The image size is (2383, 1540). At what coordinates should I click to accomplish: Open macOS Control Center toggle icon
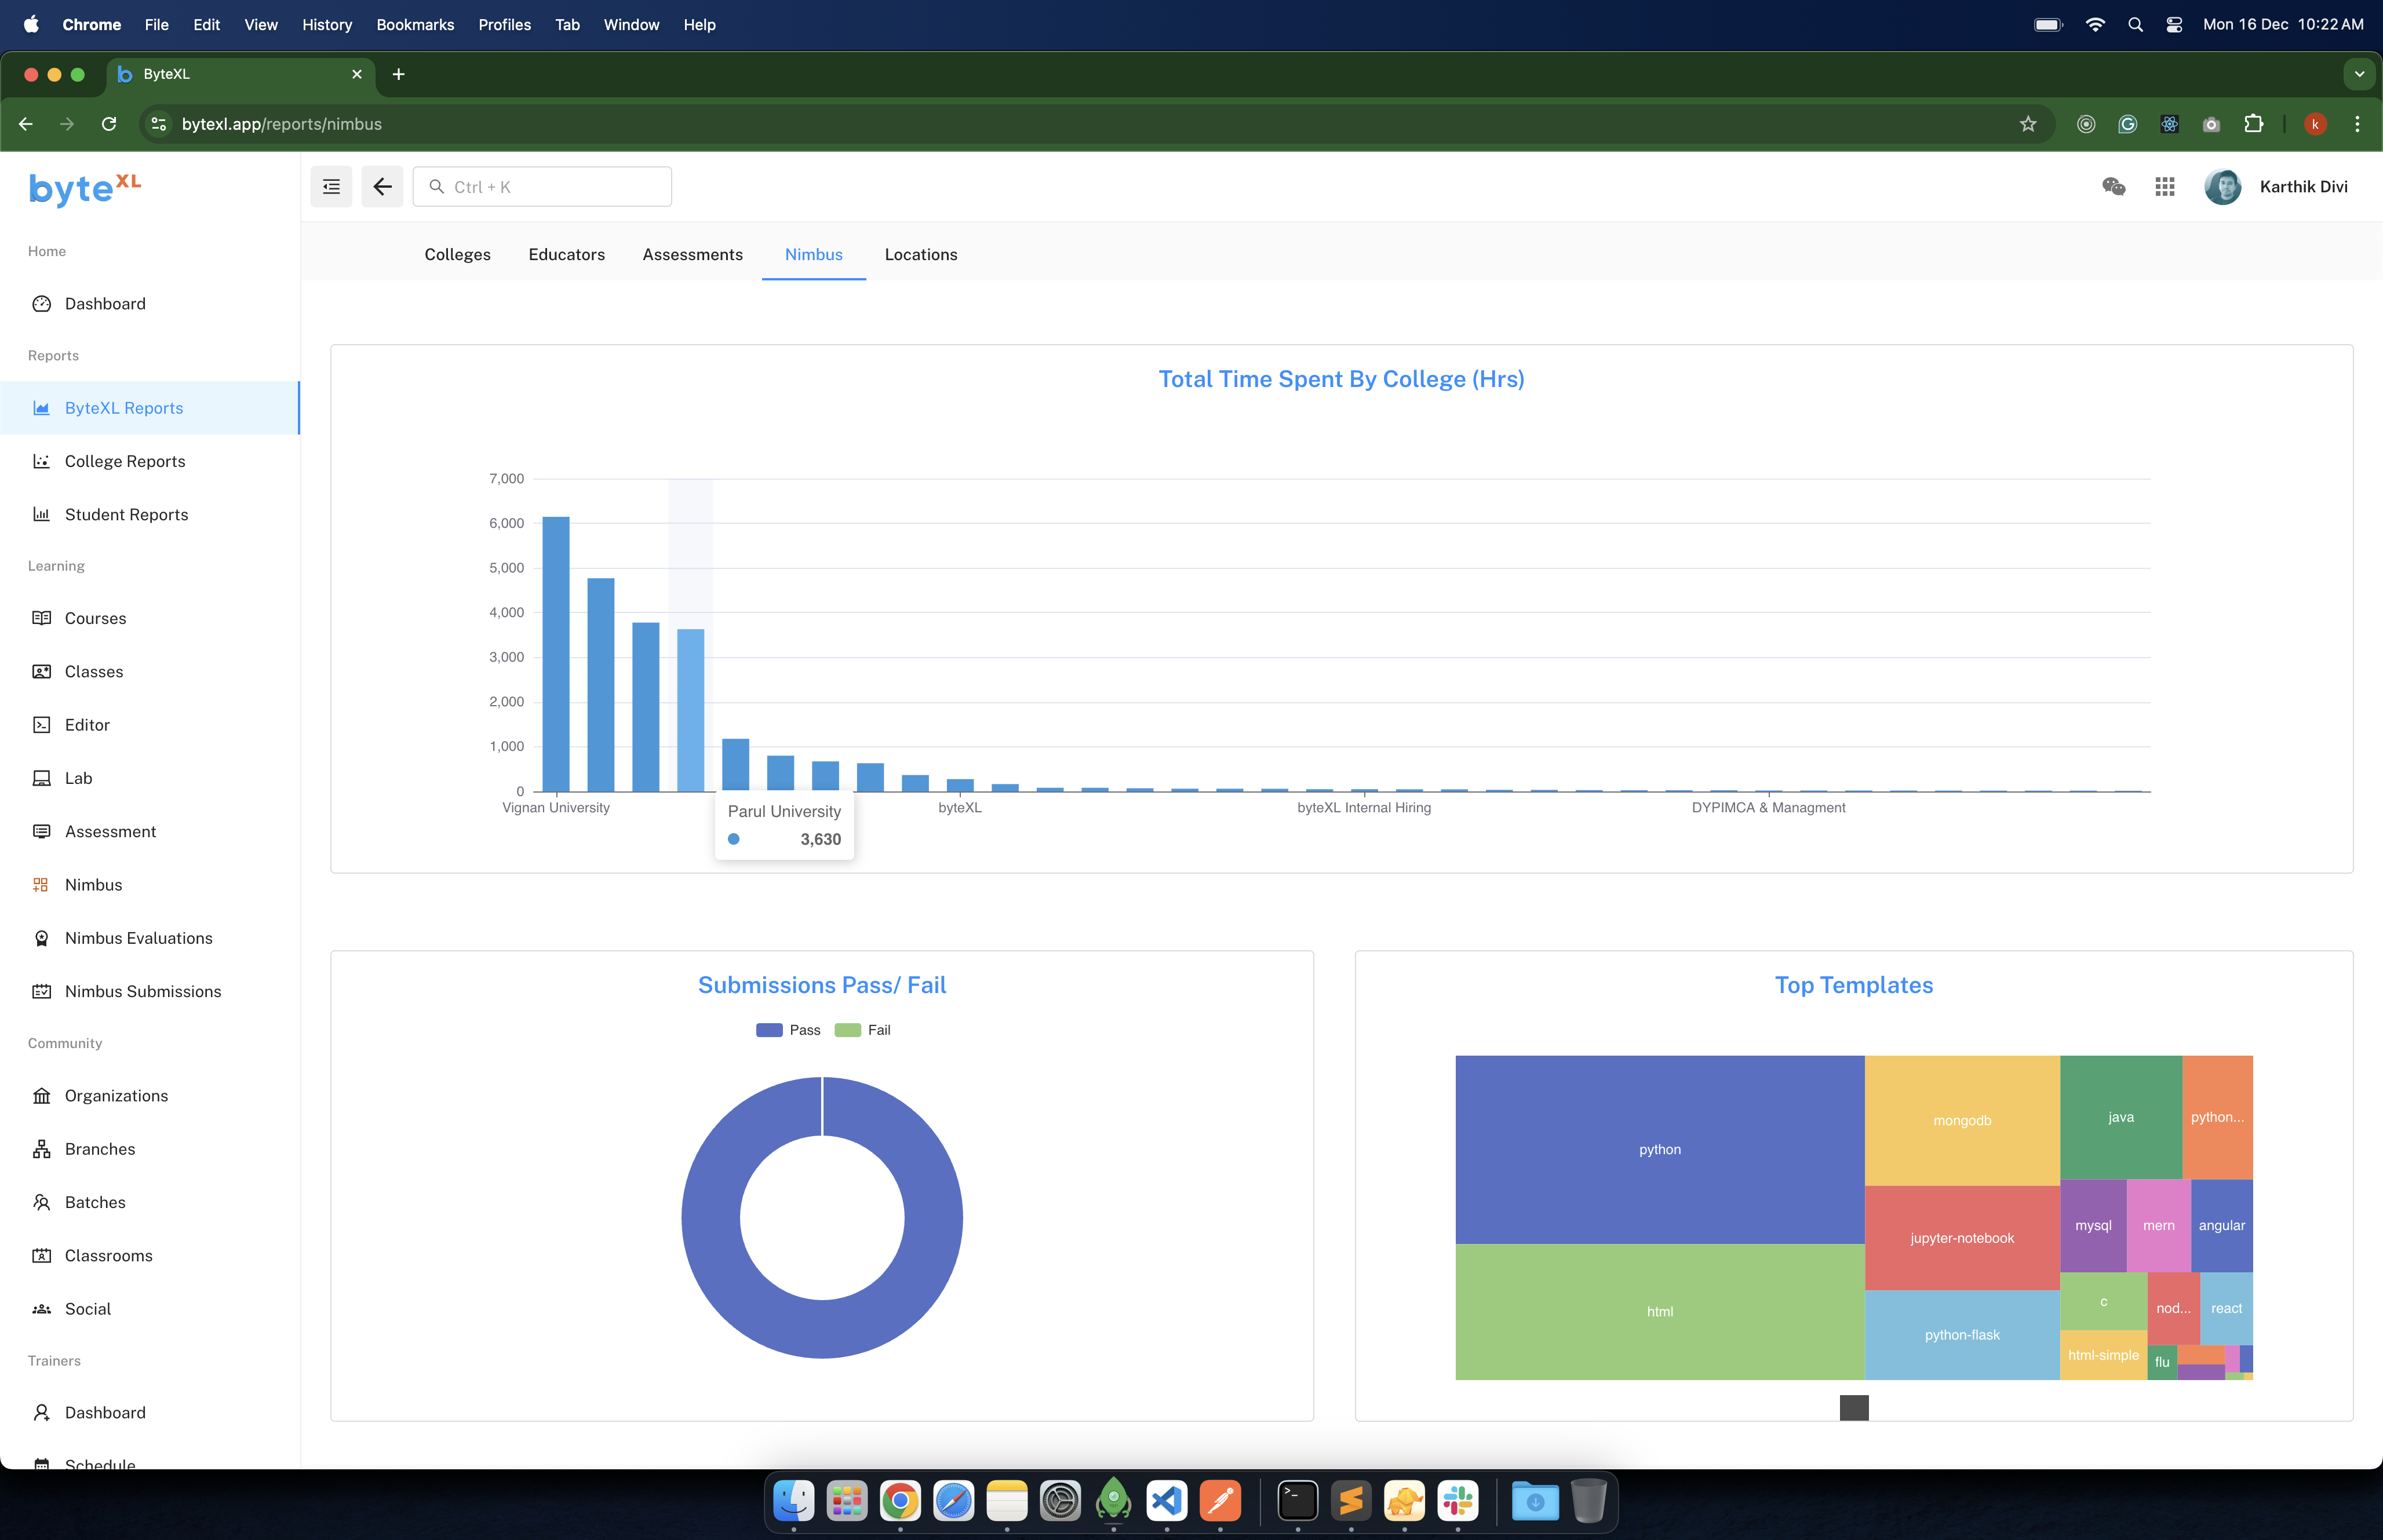[x=2174, y=25]
